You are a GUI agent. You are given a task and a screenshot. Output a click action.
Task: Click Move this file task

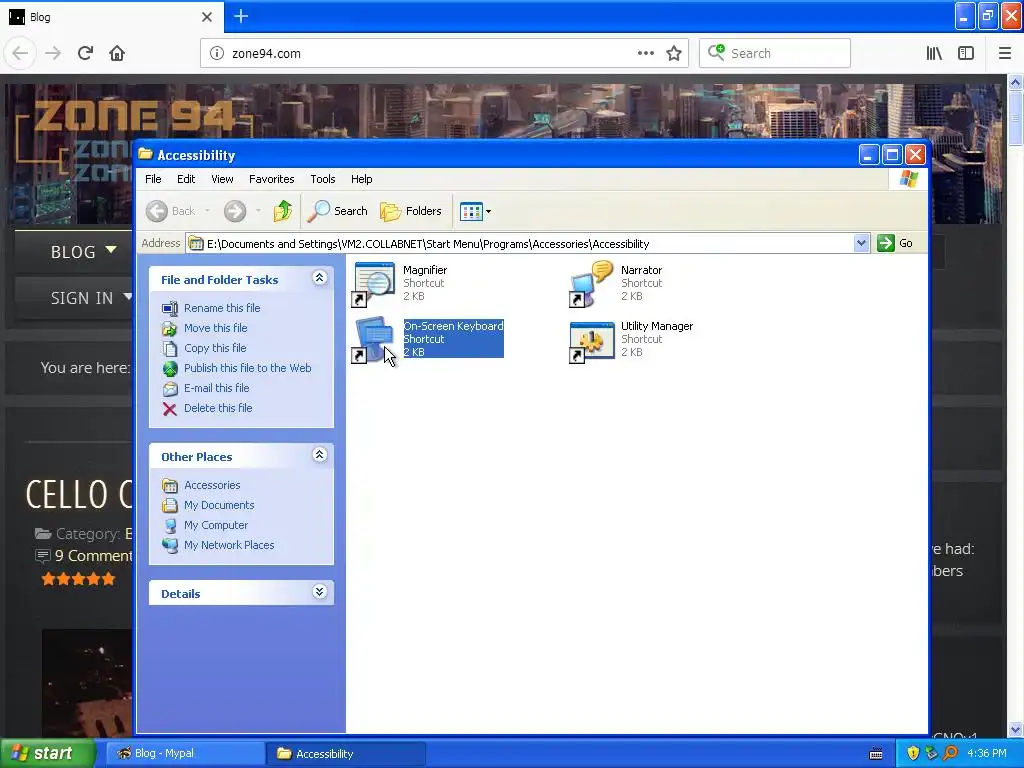pos(216,328)
